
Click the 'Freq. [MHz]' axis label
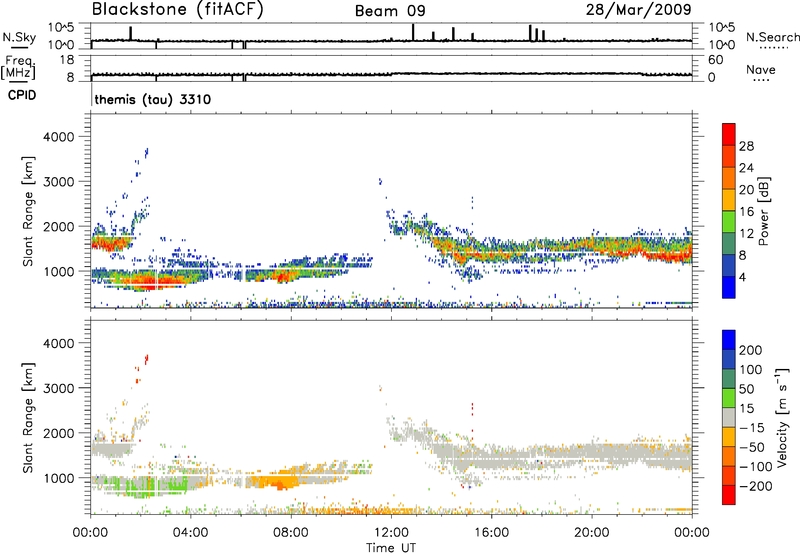(x=18, y=68)
